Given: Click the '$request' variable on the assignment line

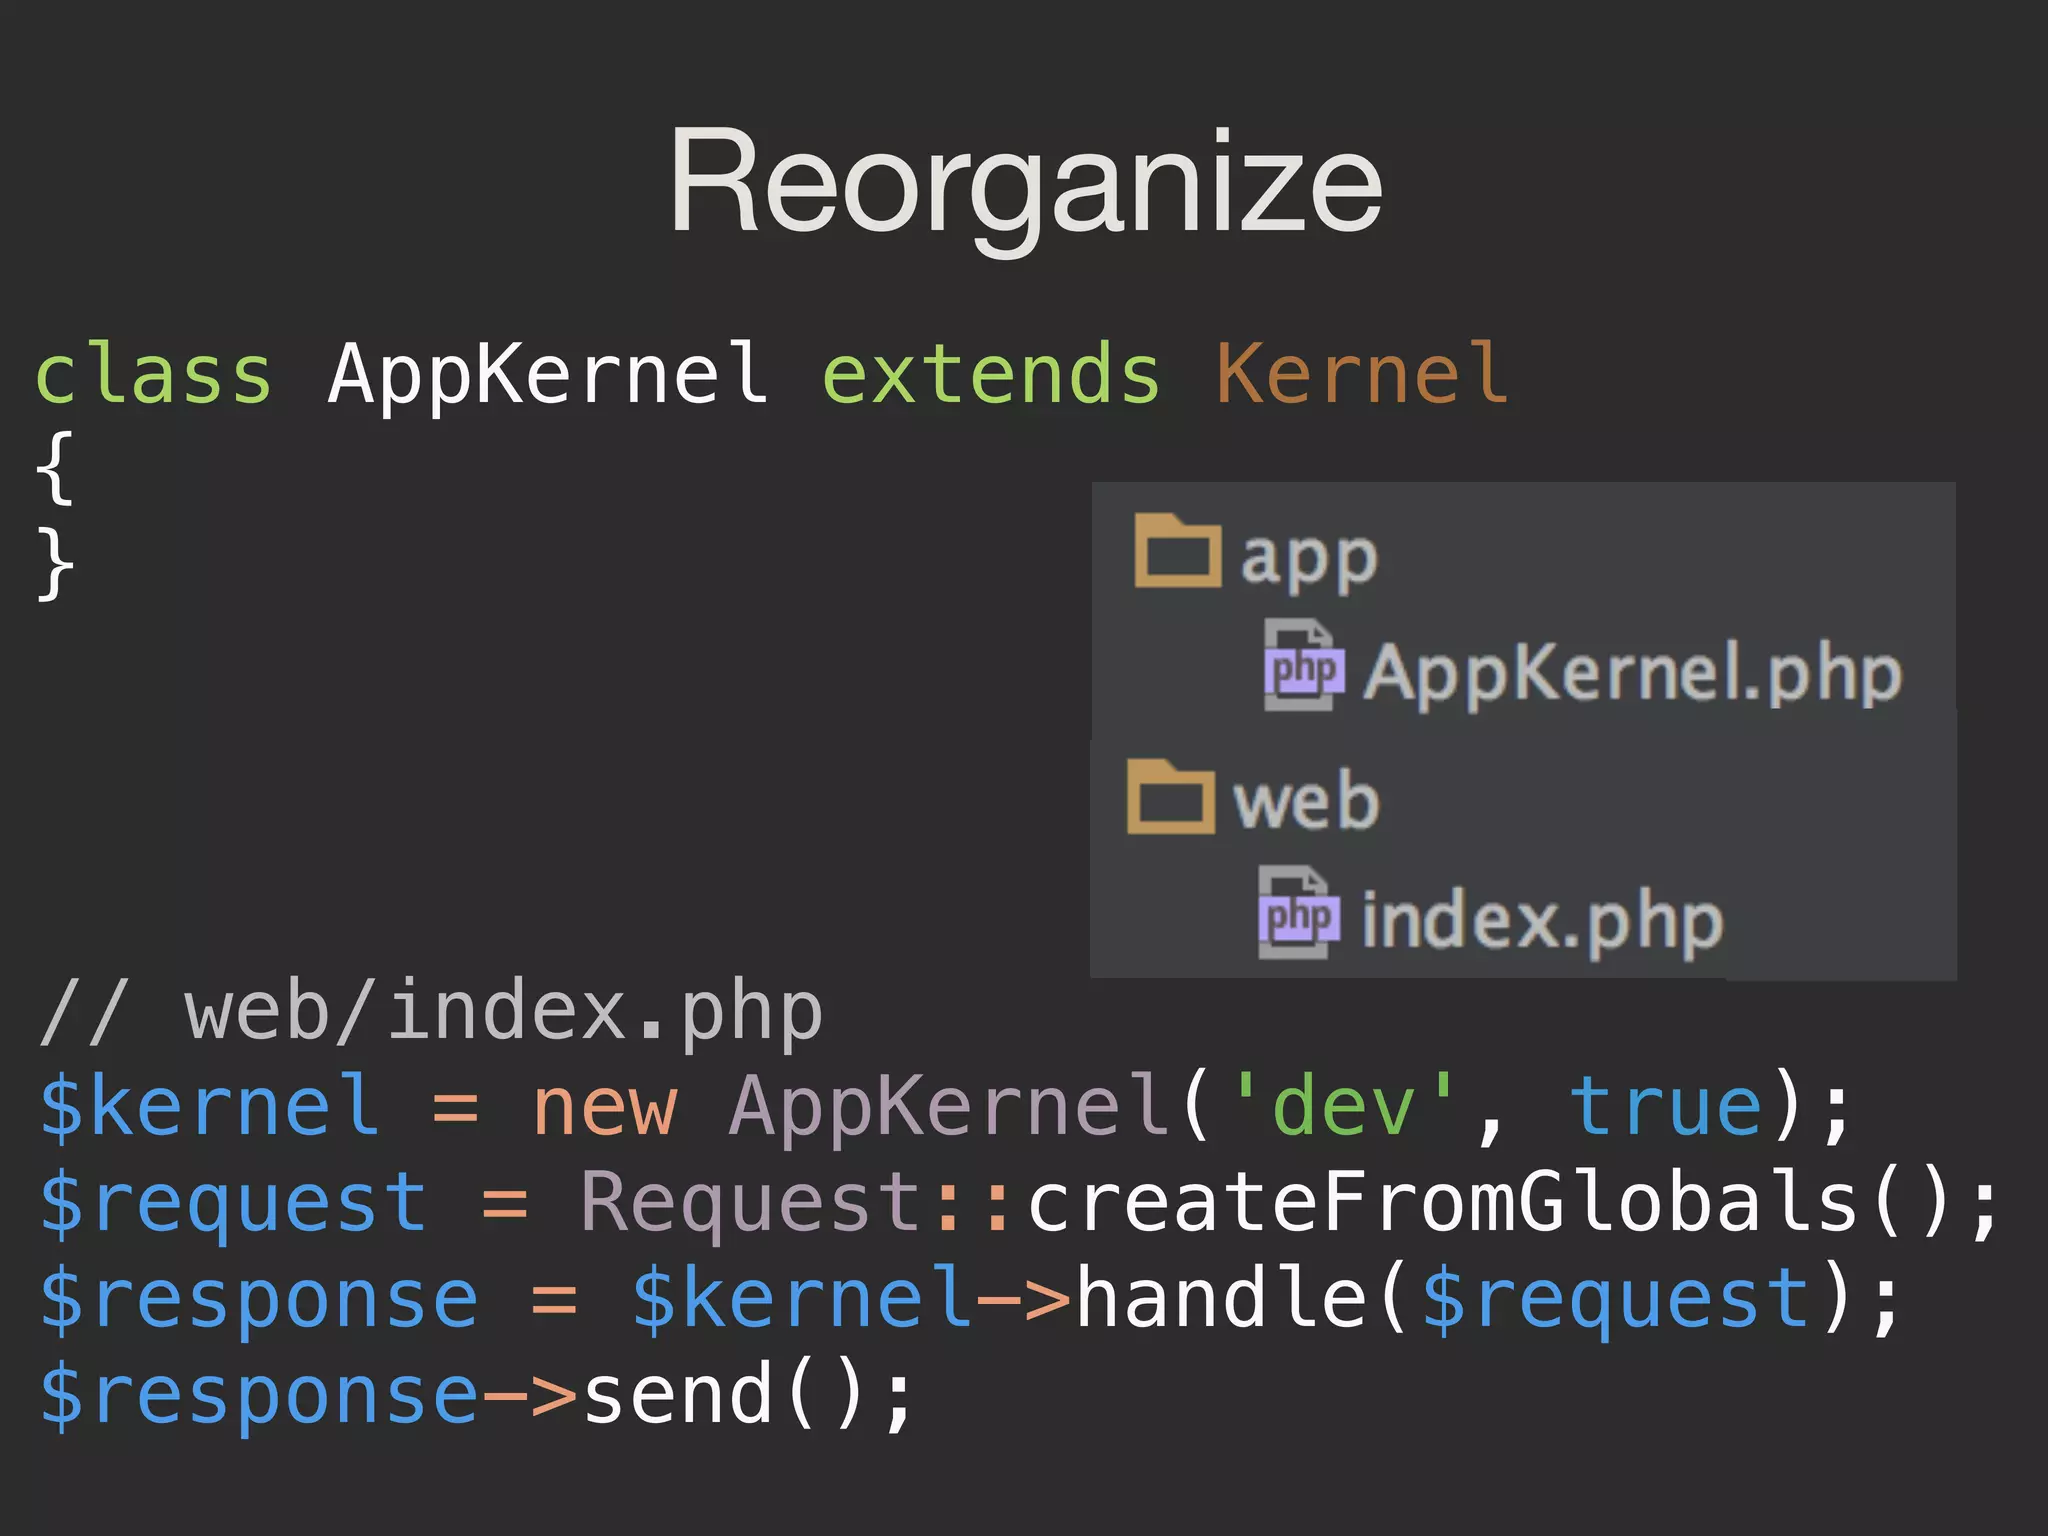Looking at the screenshot, I should click(233, 1204).
